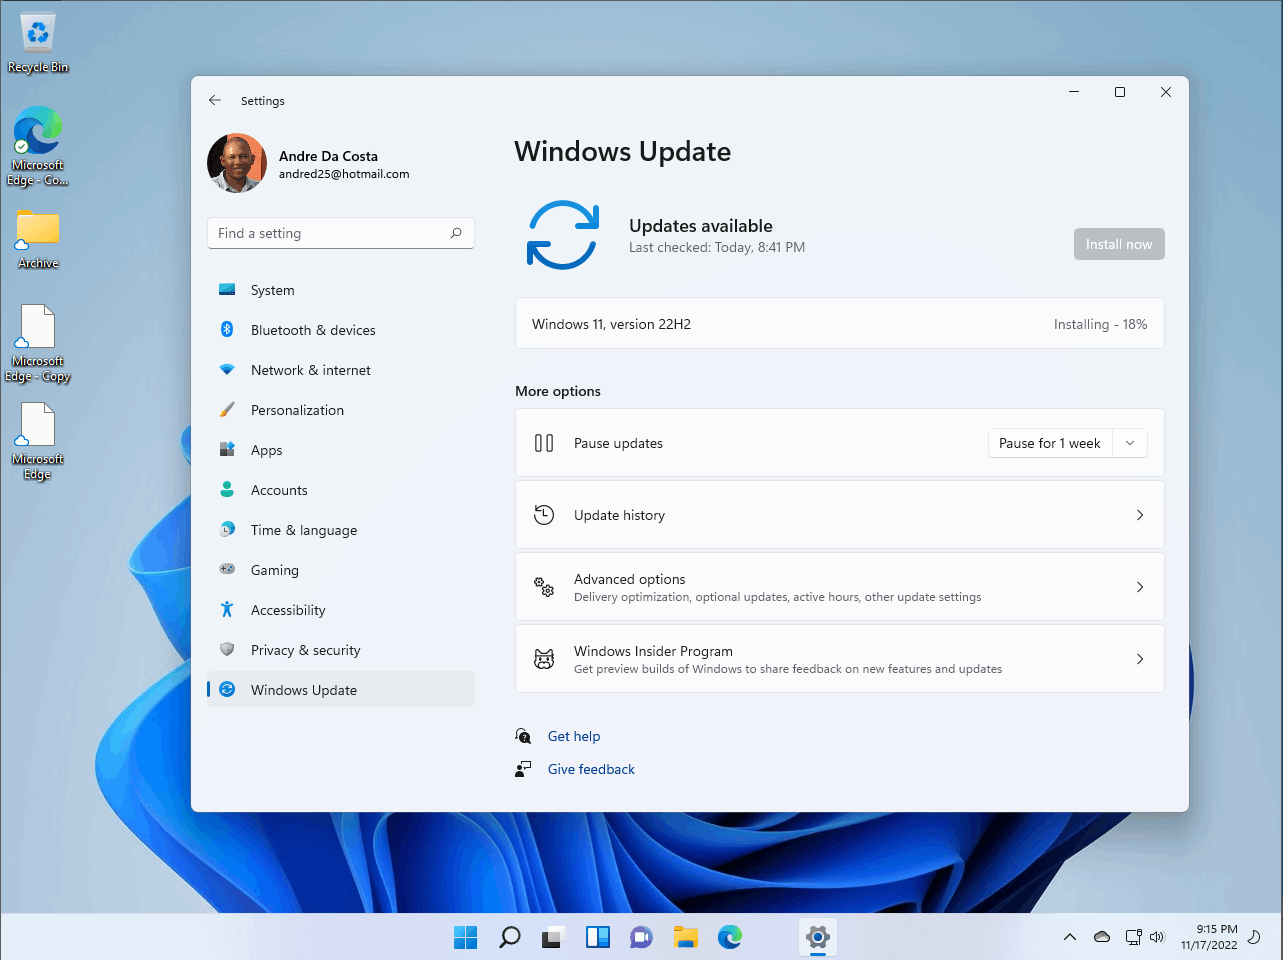Click Pause for 1 week button
This screenshot has width=1283, height=960.
pyautogui.click(x=1049, y=443)
